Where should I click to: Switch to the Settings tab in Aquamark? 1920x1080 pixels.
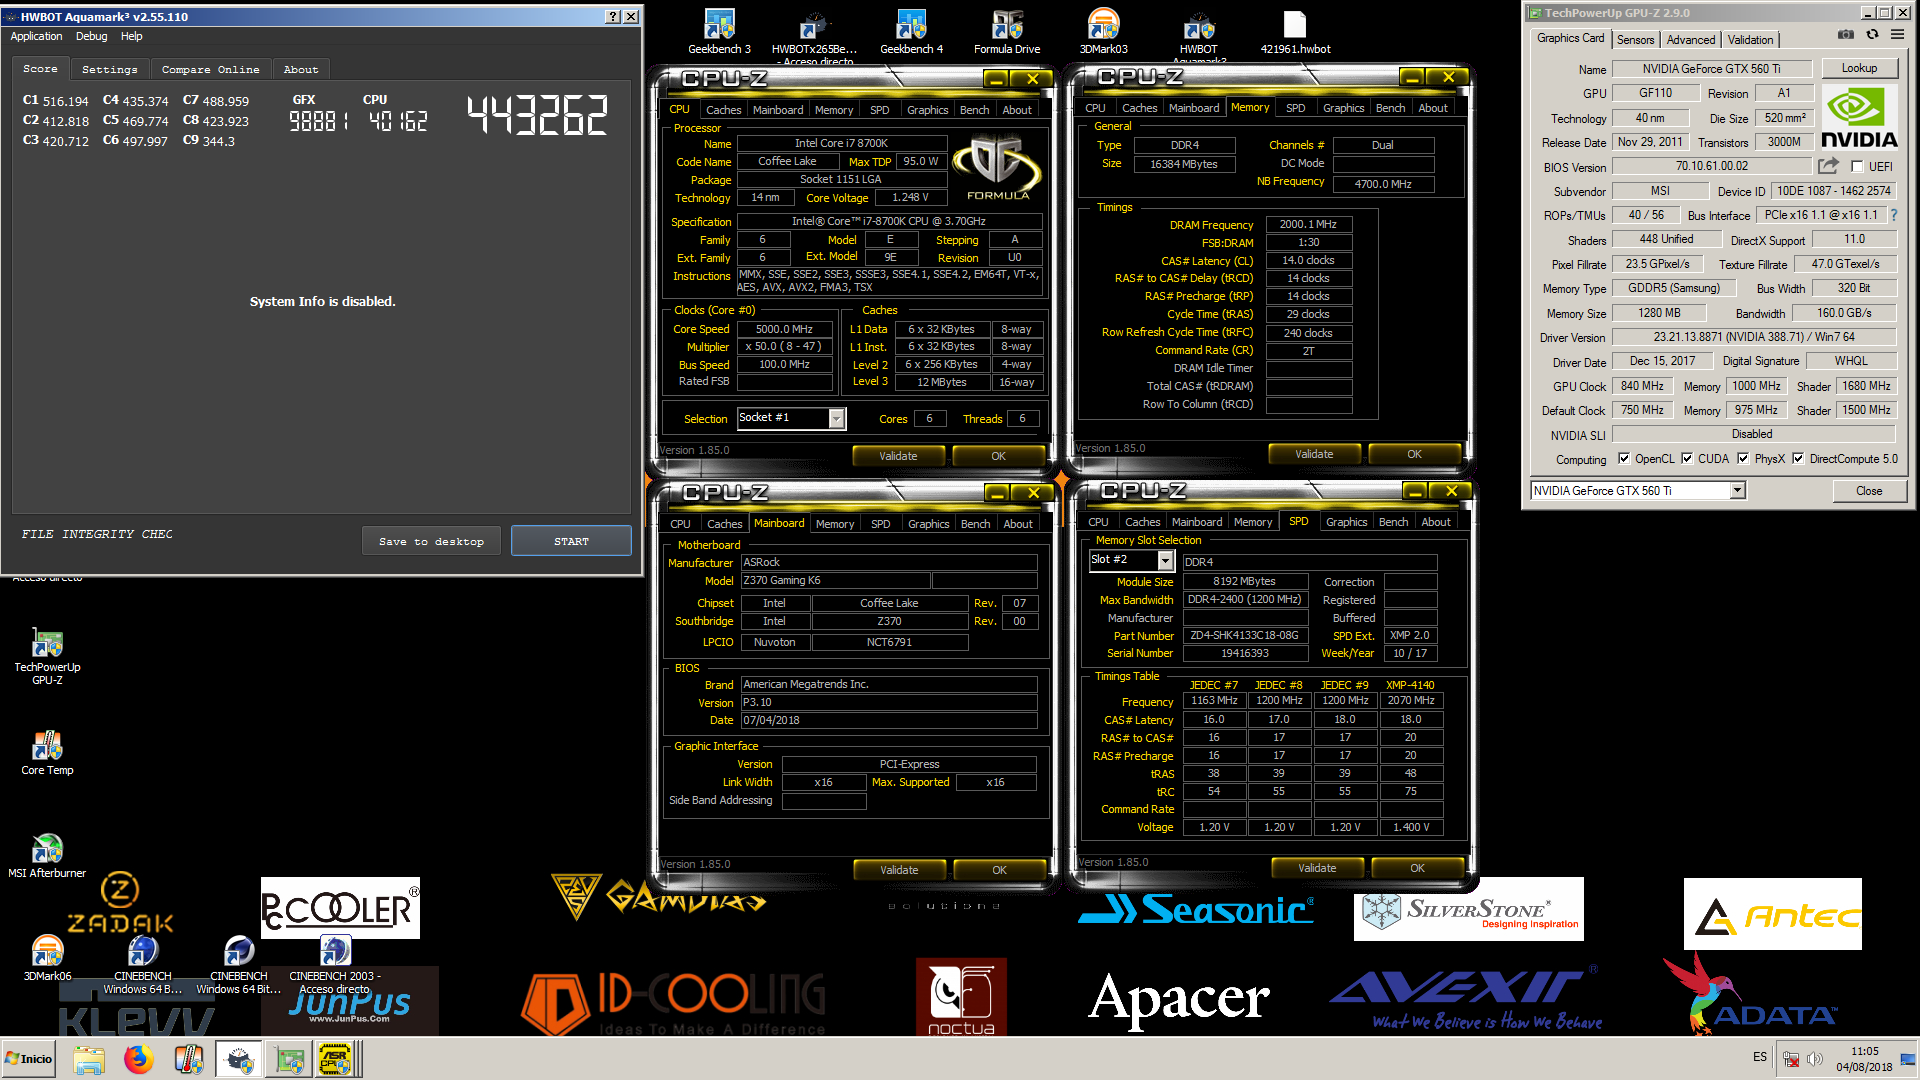click(110, 70)
